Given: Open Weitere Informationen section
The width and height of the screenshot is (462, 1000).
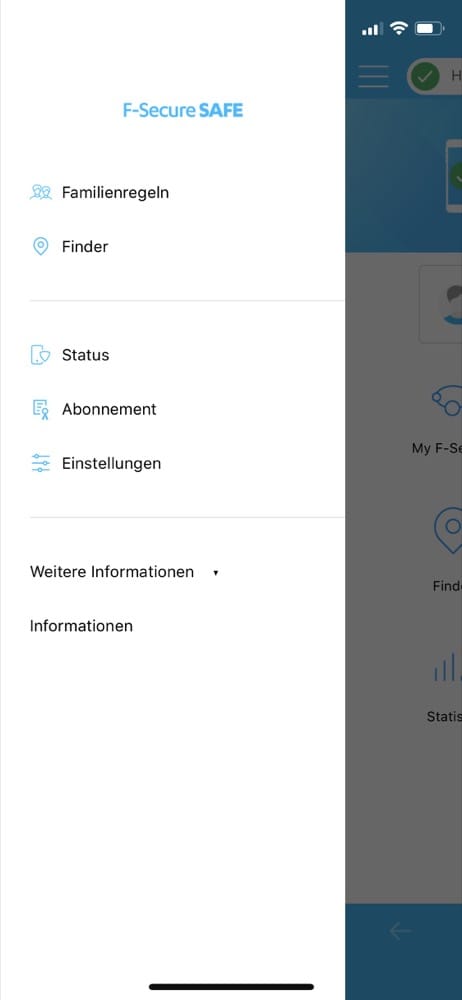Looking at the screenshot, I should pos(112,571).
